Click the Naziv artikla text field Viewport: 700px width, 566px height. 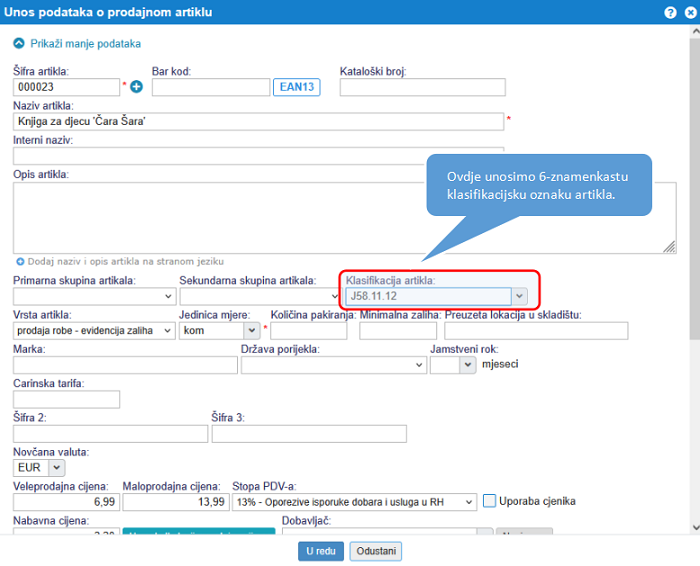(x=258, y=122)
